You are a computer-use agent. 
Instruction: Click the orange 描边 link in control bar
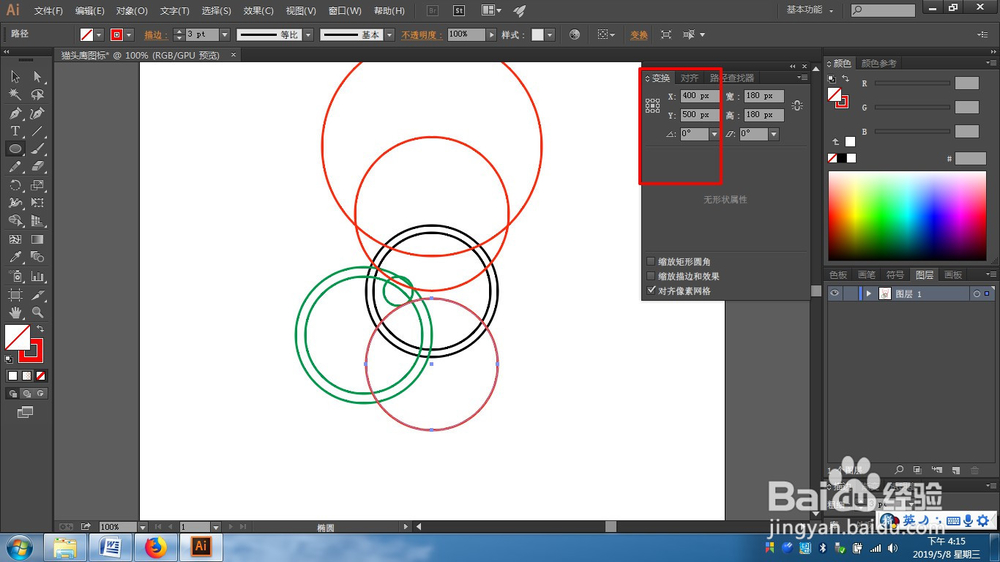(x=156, y=35)
